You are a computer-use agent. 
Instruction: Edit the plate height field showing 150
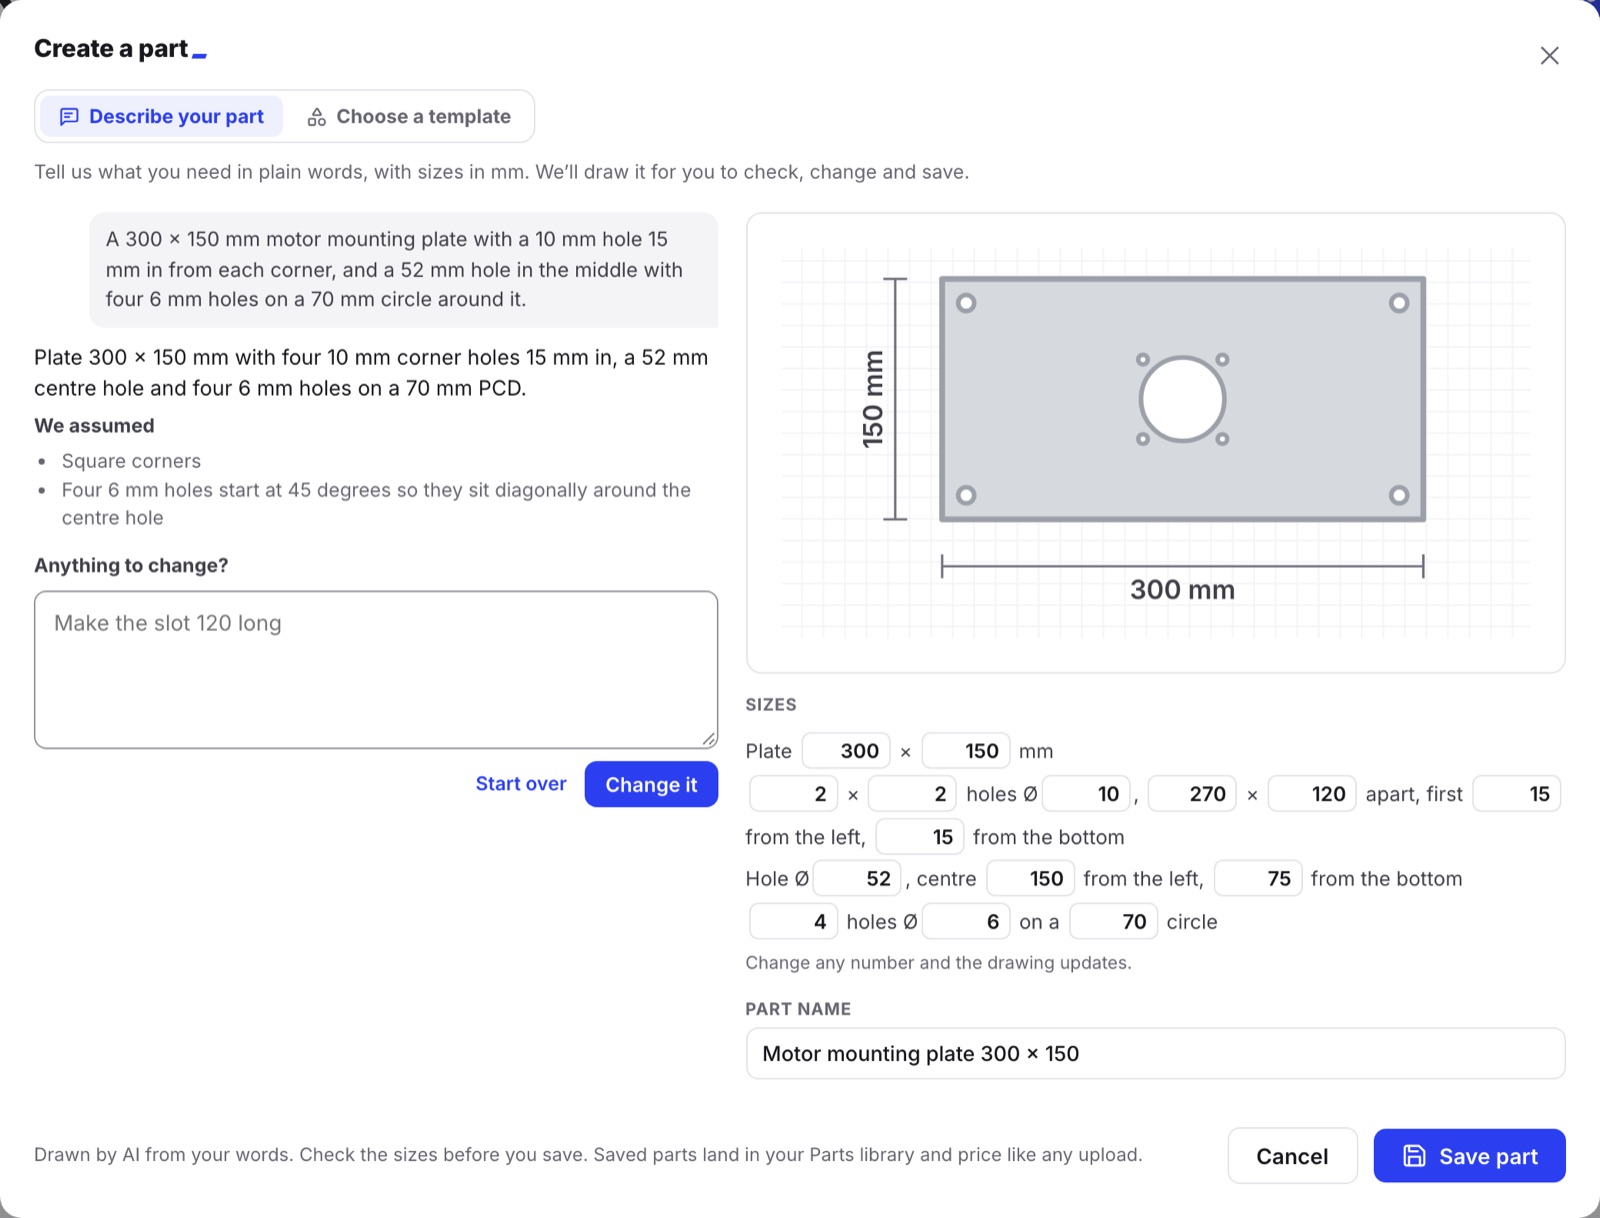[x=966, y=751]
